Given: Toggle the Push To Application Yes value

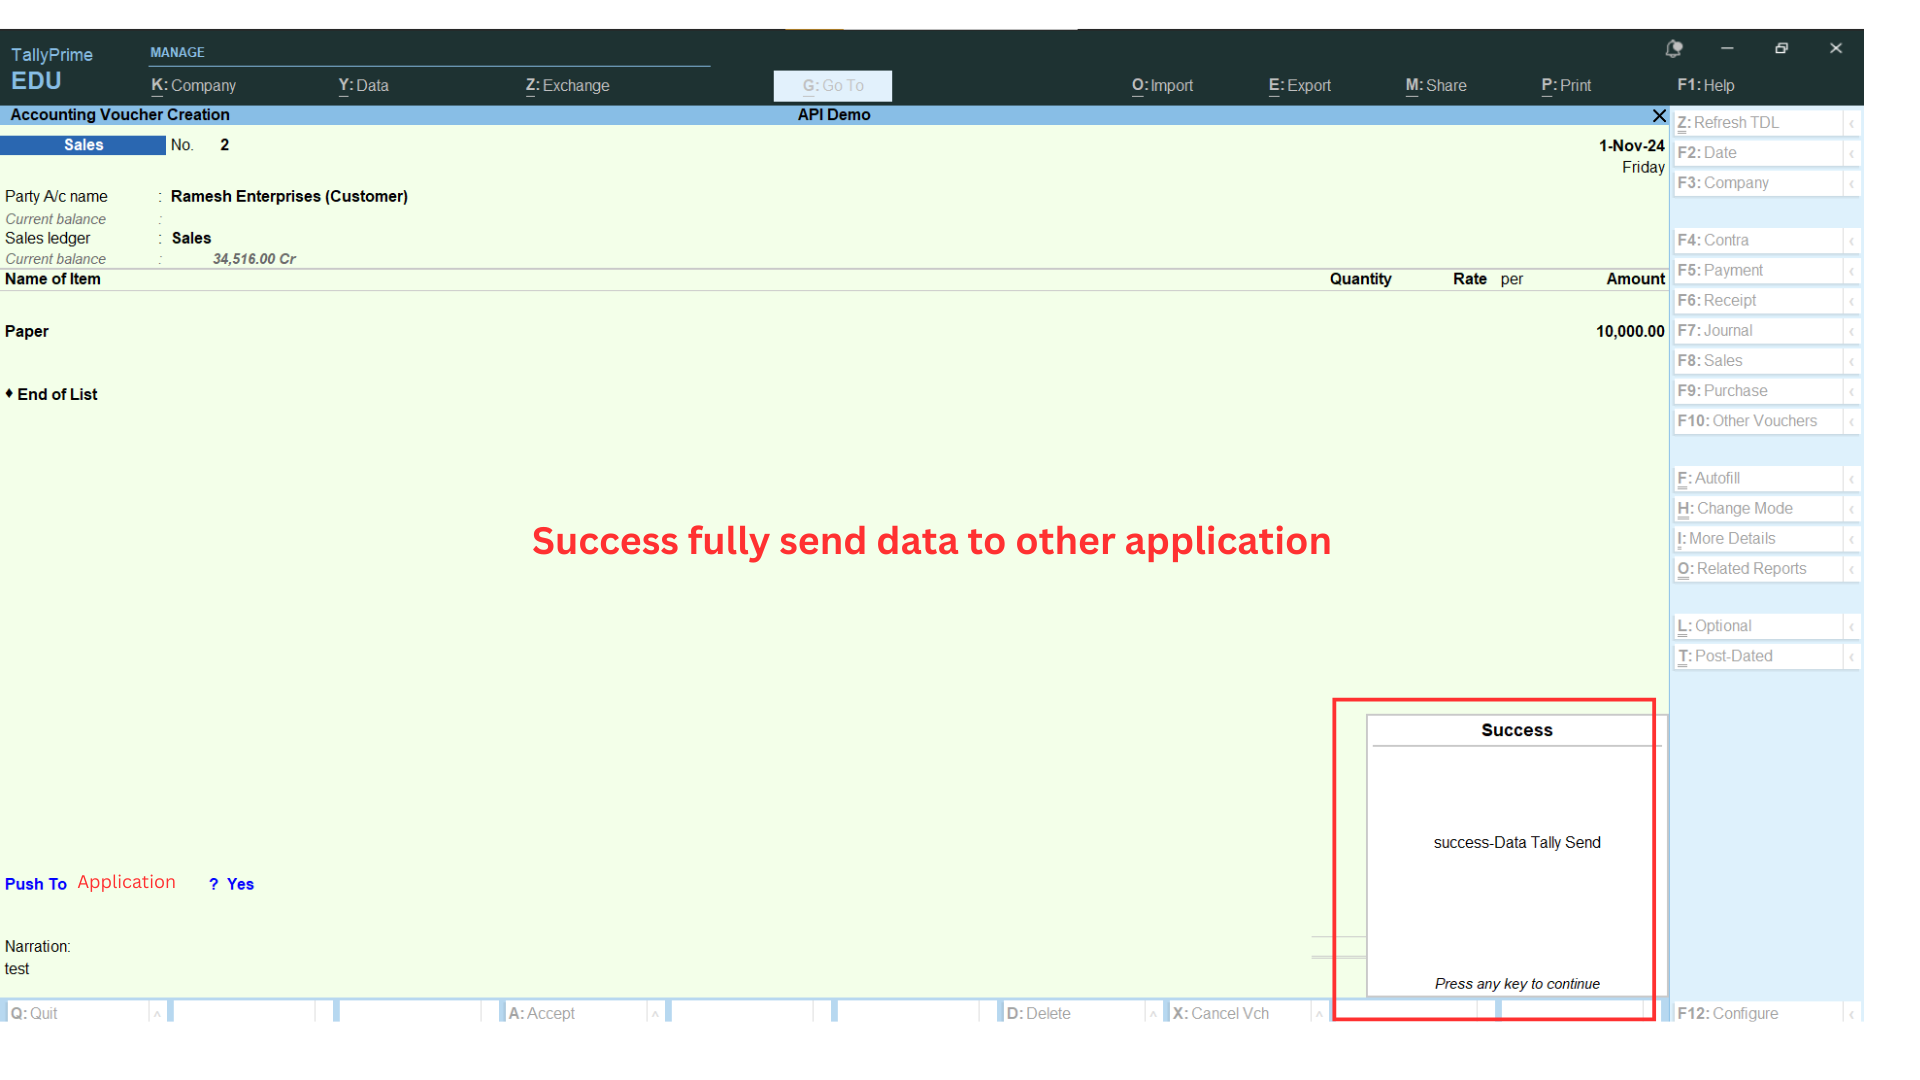Looking at the screenshot, I should point(240,884).
